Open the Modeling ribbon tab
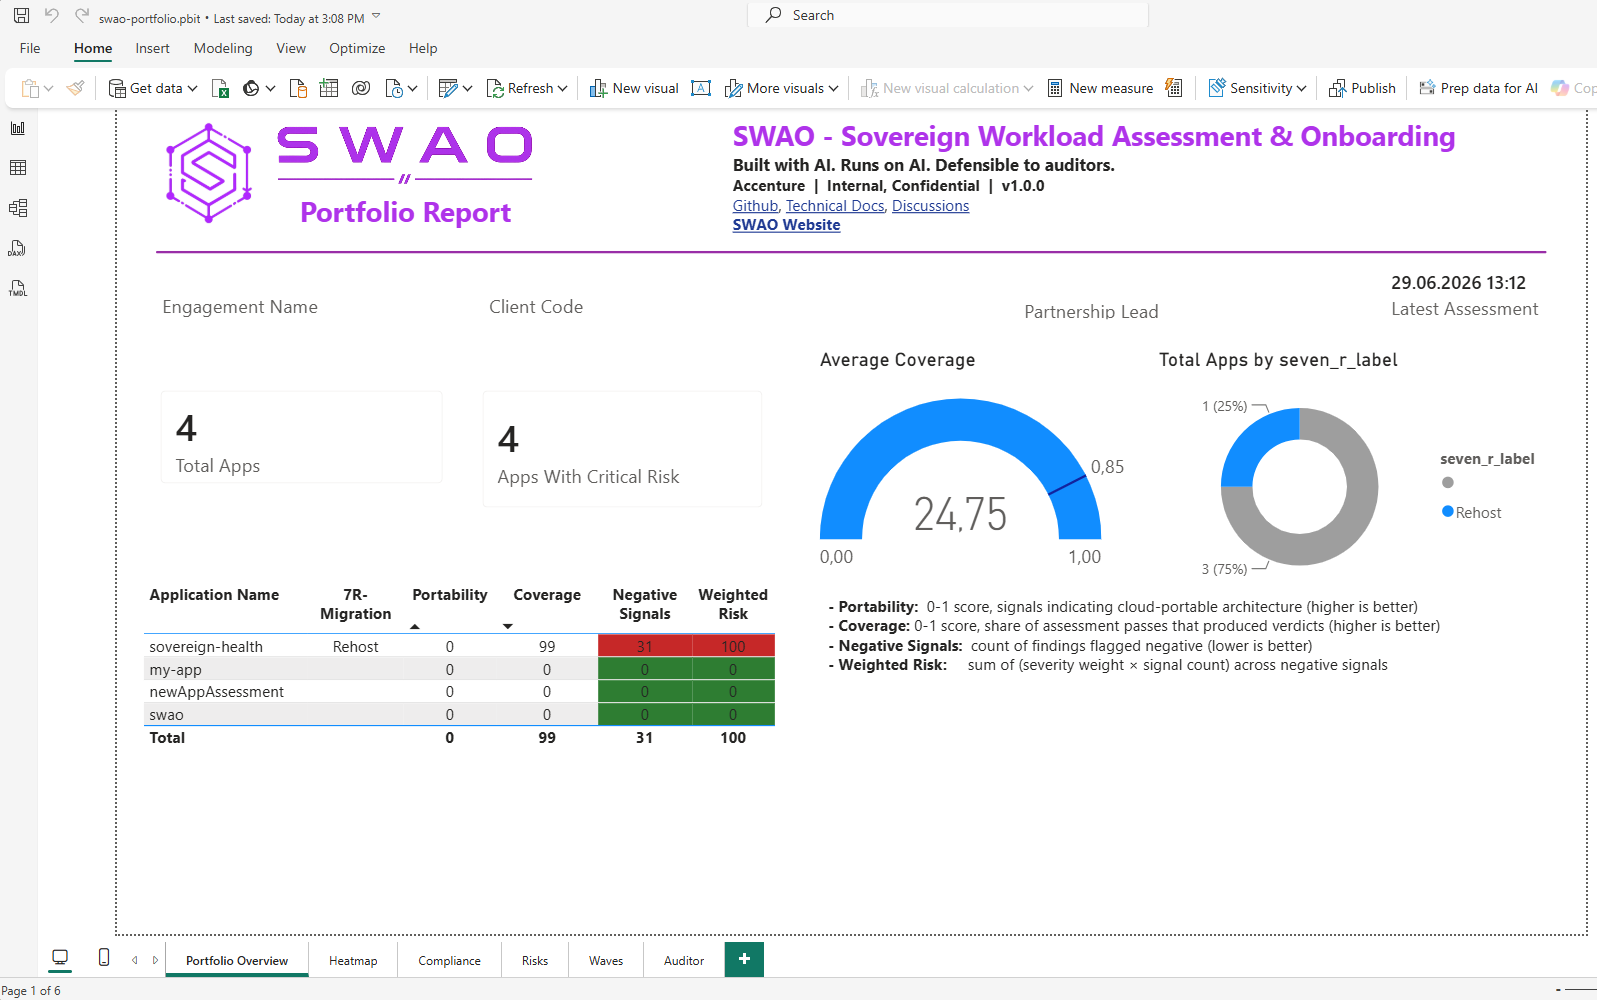This screenshot has width=1597, height=1000. click(223, 48)
